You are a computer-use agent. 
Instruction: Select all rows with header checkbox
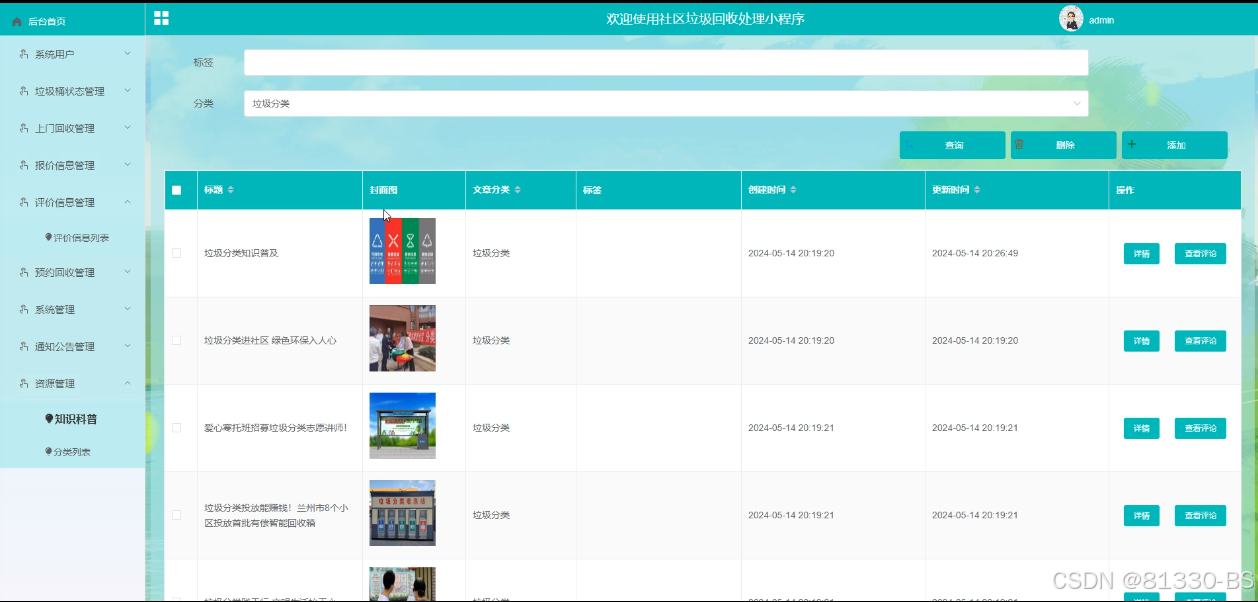click(x=177, y=190)
